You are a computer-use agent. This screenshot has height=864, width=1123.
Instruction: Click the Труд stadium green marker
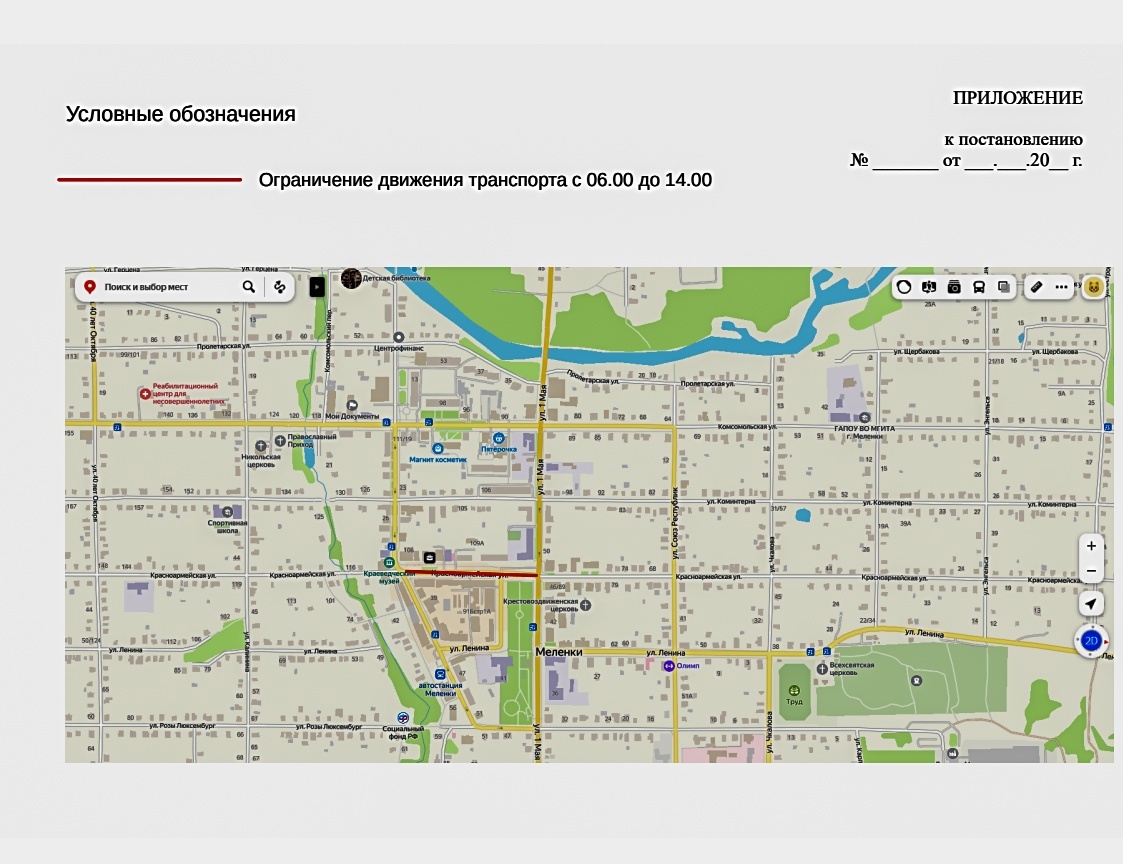(794, 691)
